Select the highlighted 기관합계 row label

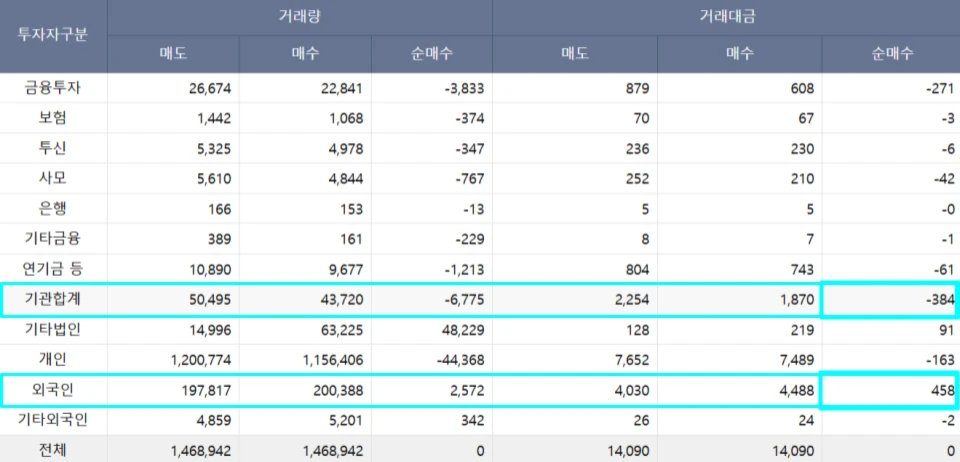(x=53, y=300)
